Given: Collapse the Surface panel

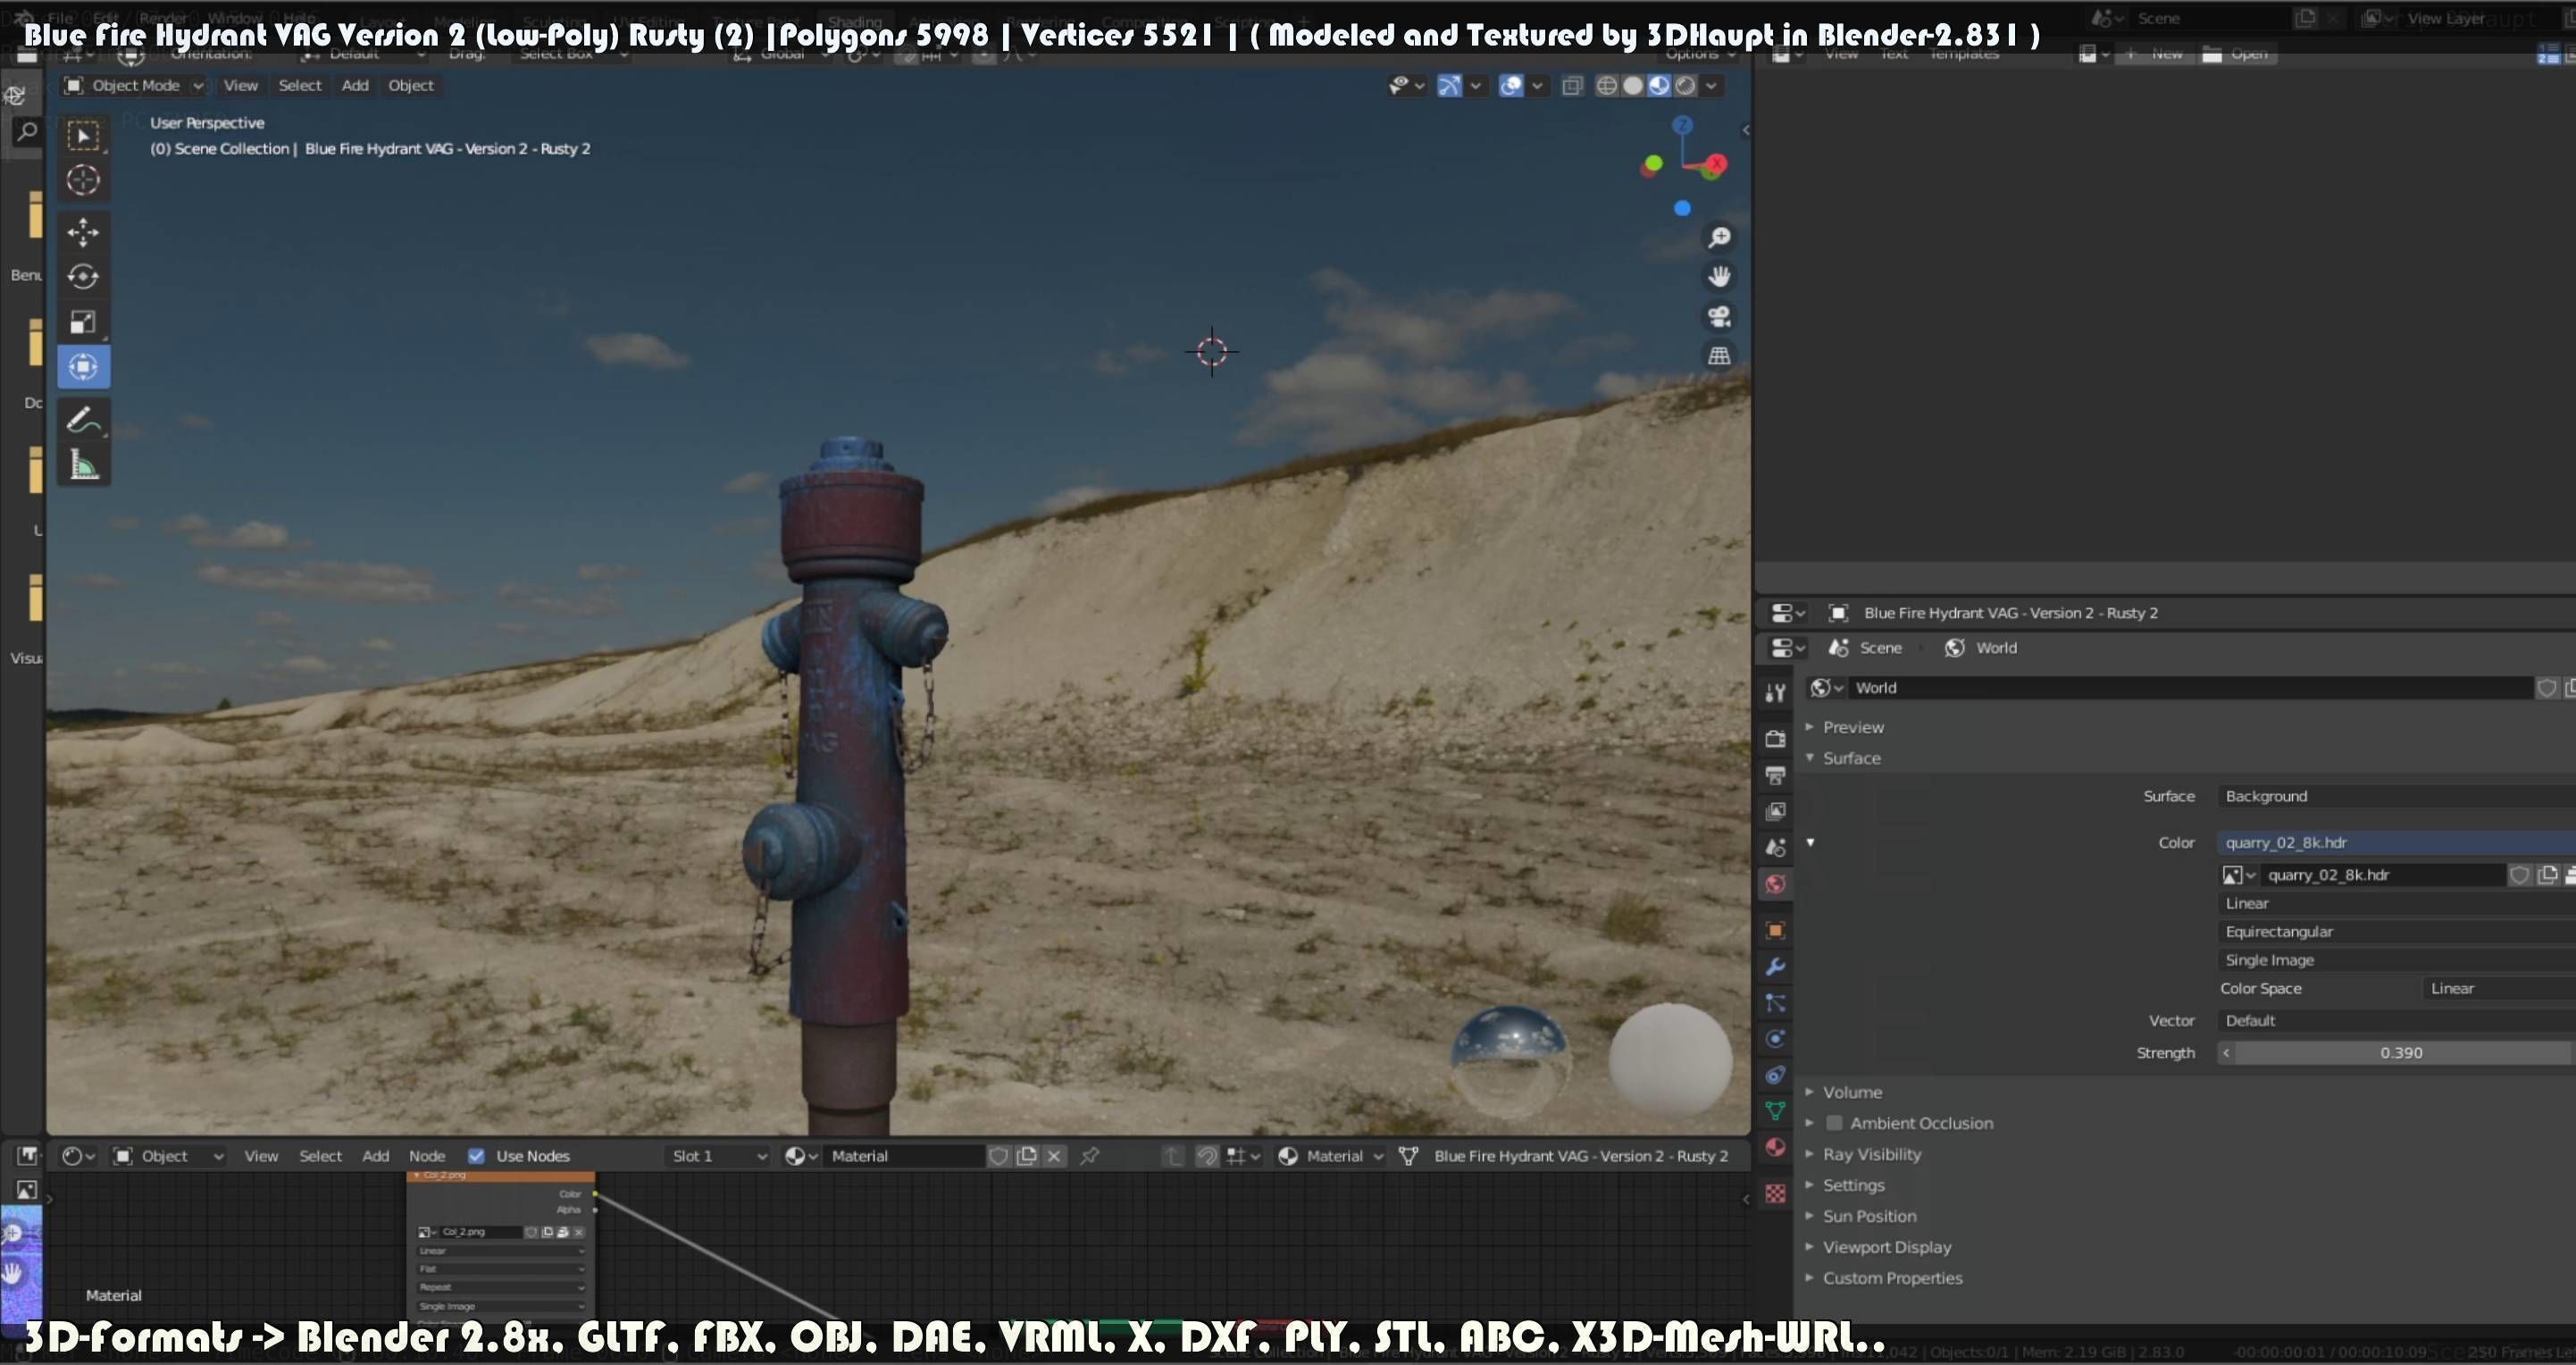Looking at the screenshot, I should [1850, 758].
